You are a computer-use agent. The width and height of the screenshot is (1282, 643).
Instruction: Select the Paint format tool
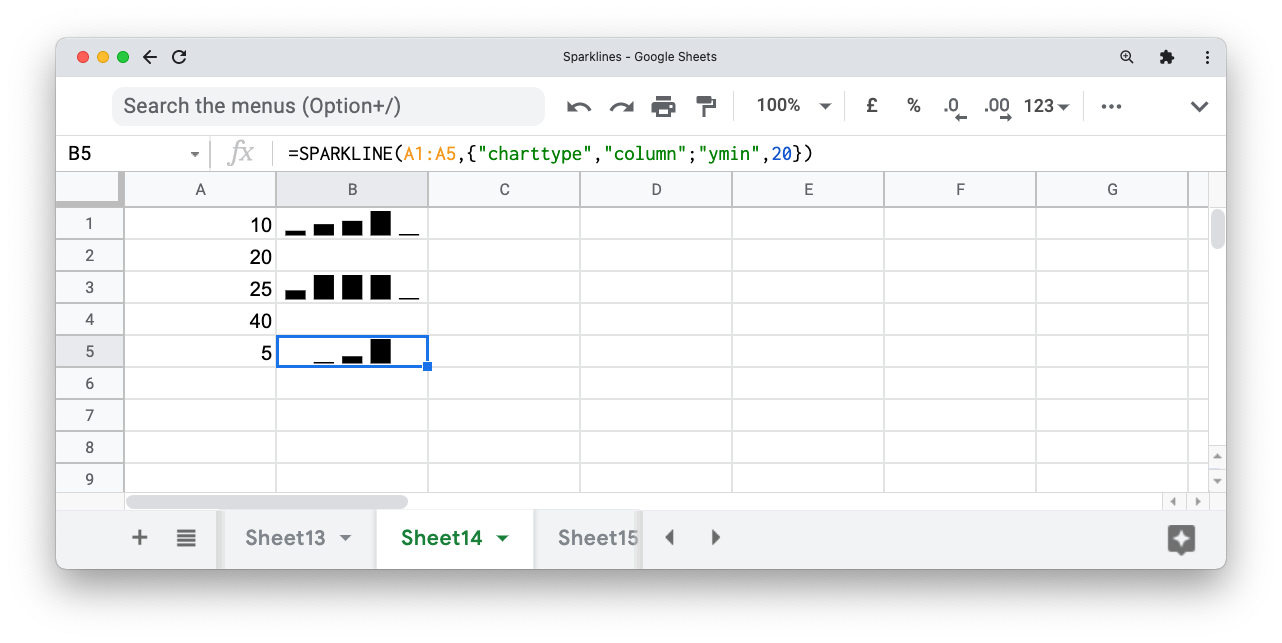pyautogui.click(x=706, y=105)
